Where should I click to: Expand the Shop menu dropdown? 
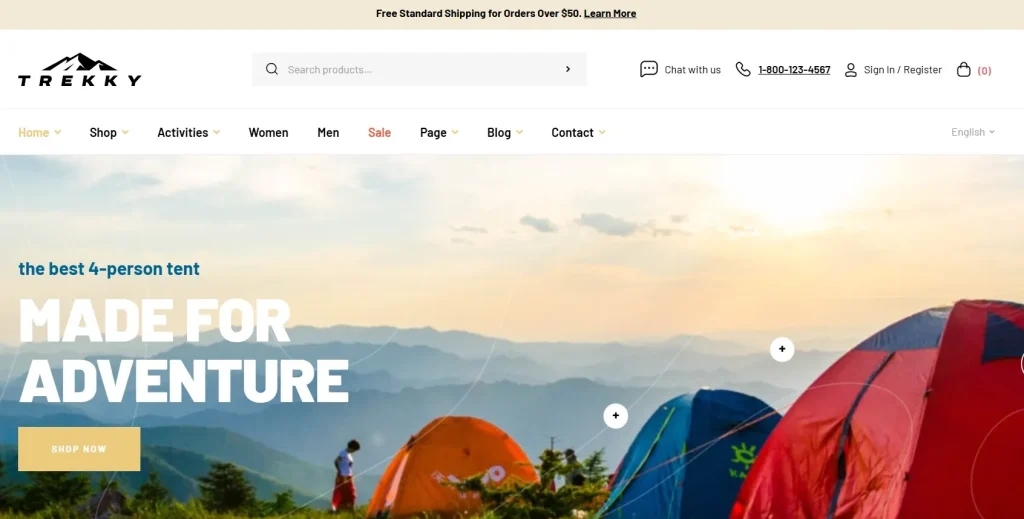click(x=109, y=133)
